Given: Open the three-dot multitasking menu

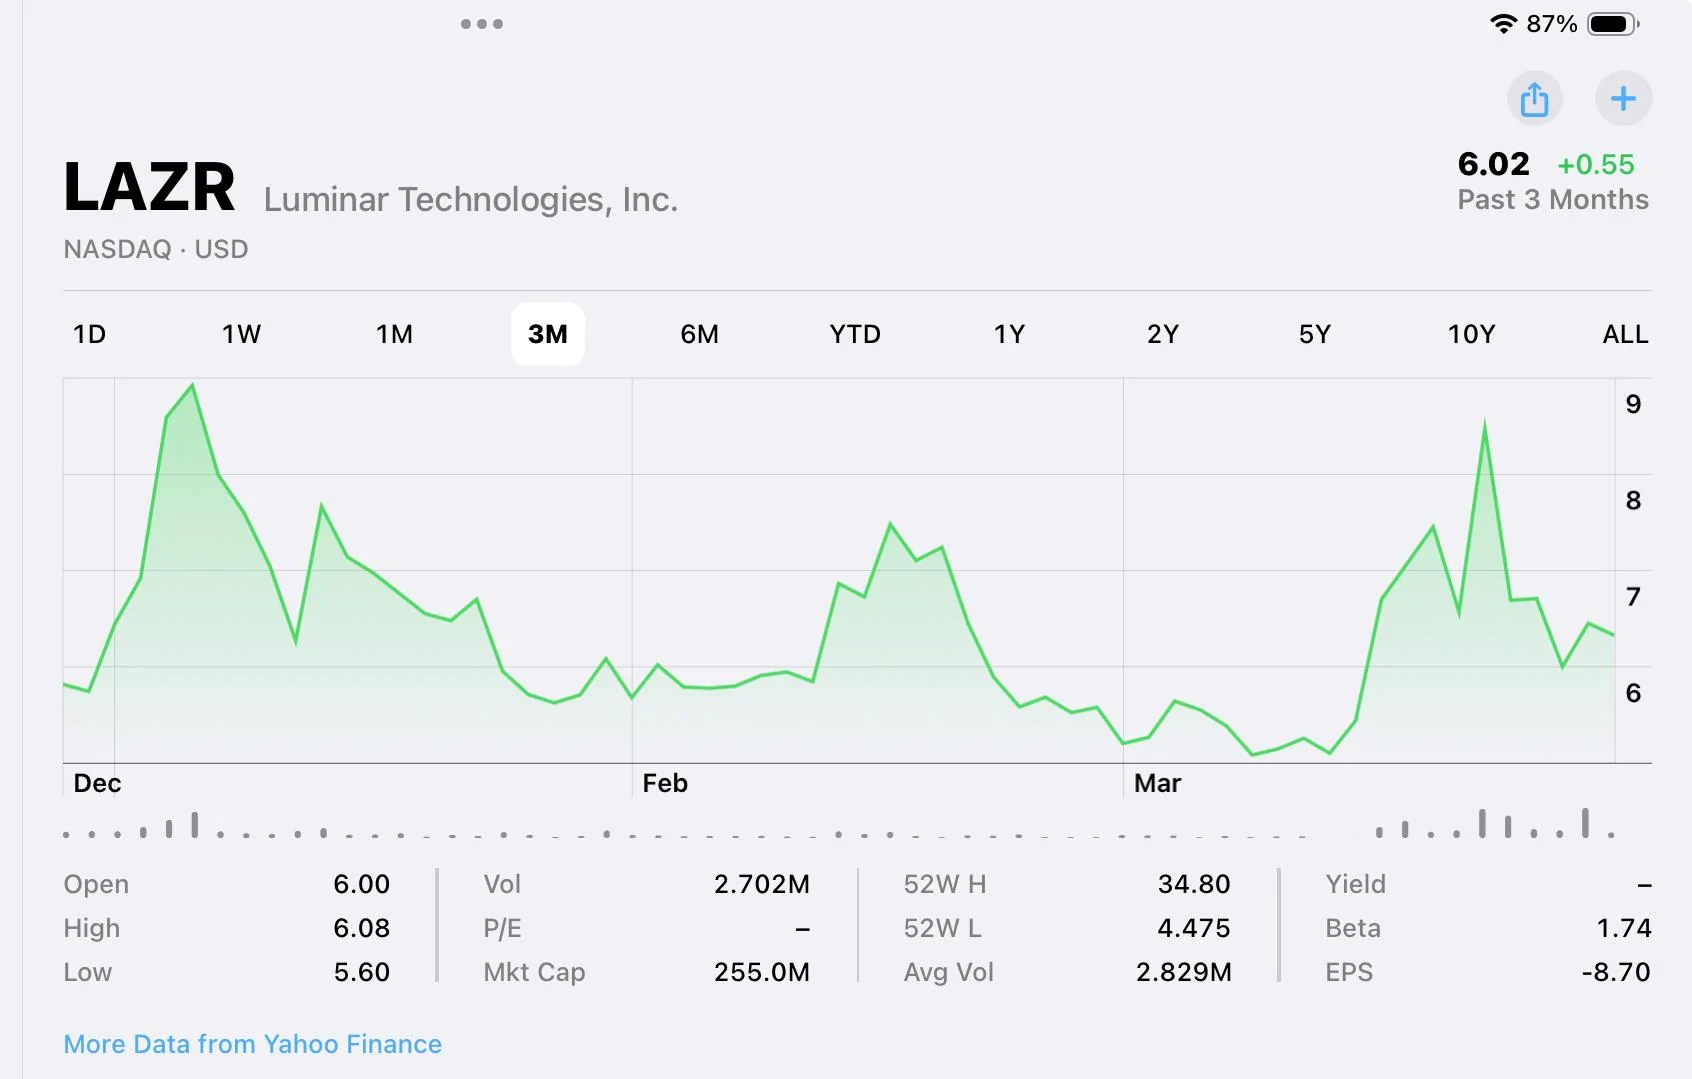Looking at the screenshot, I should 482,24.
